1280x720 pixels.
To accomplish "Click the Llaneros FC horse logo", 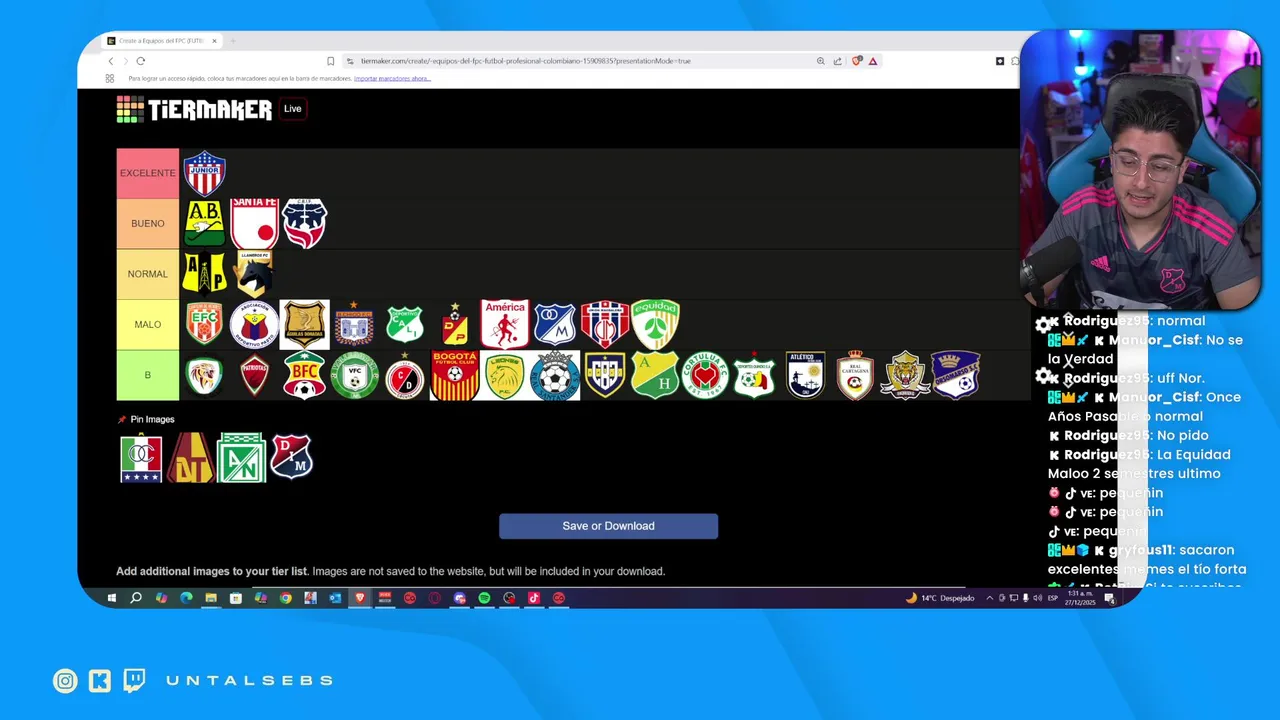I will coord(254,272).
